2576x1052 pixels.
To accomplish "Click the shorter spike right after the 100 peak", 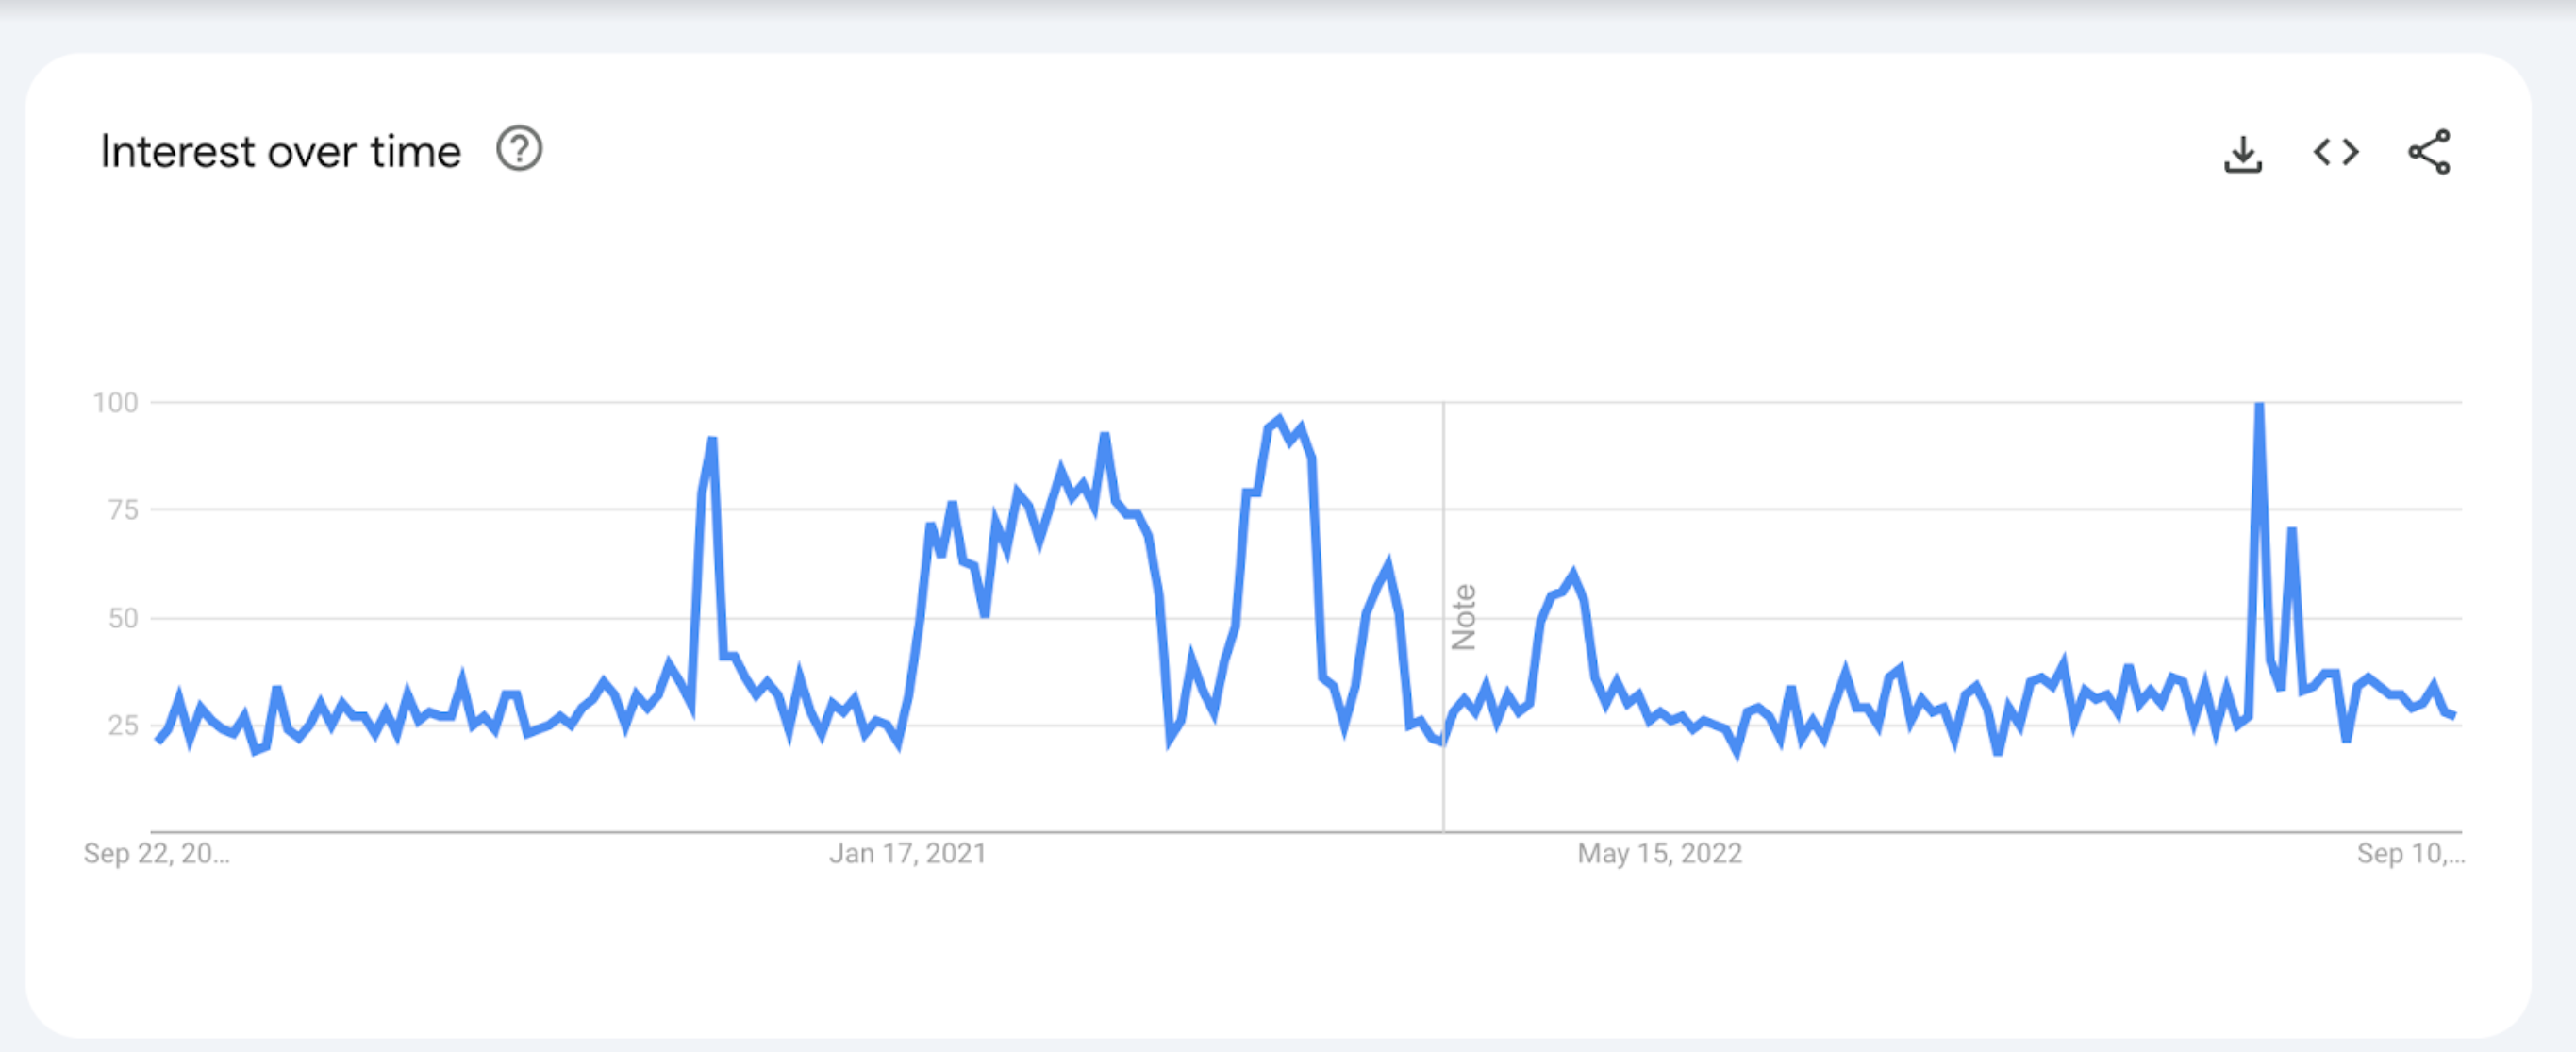I will coord(2291,531).
